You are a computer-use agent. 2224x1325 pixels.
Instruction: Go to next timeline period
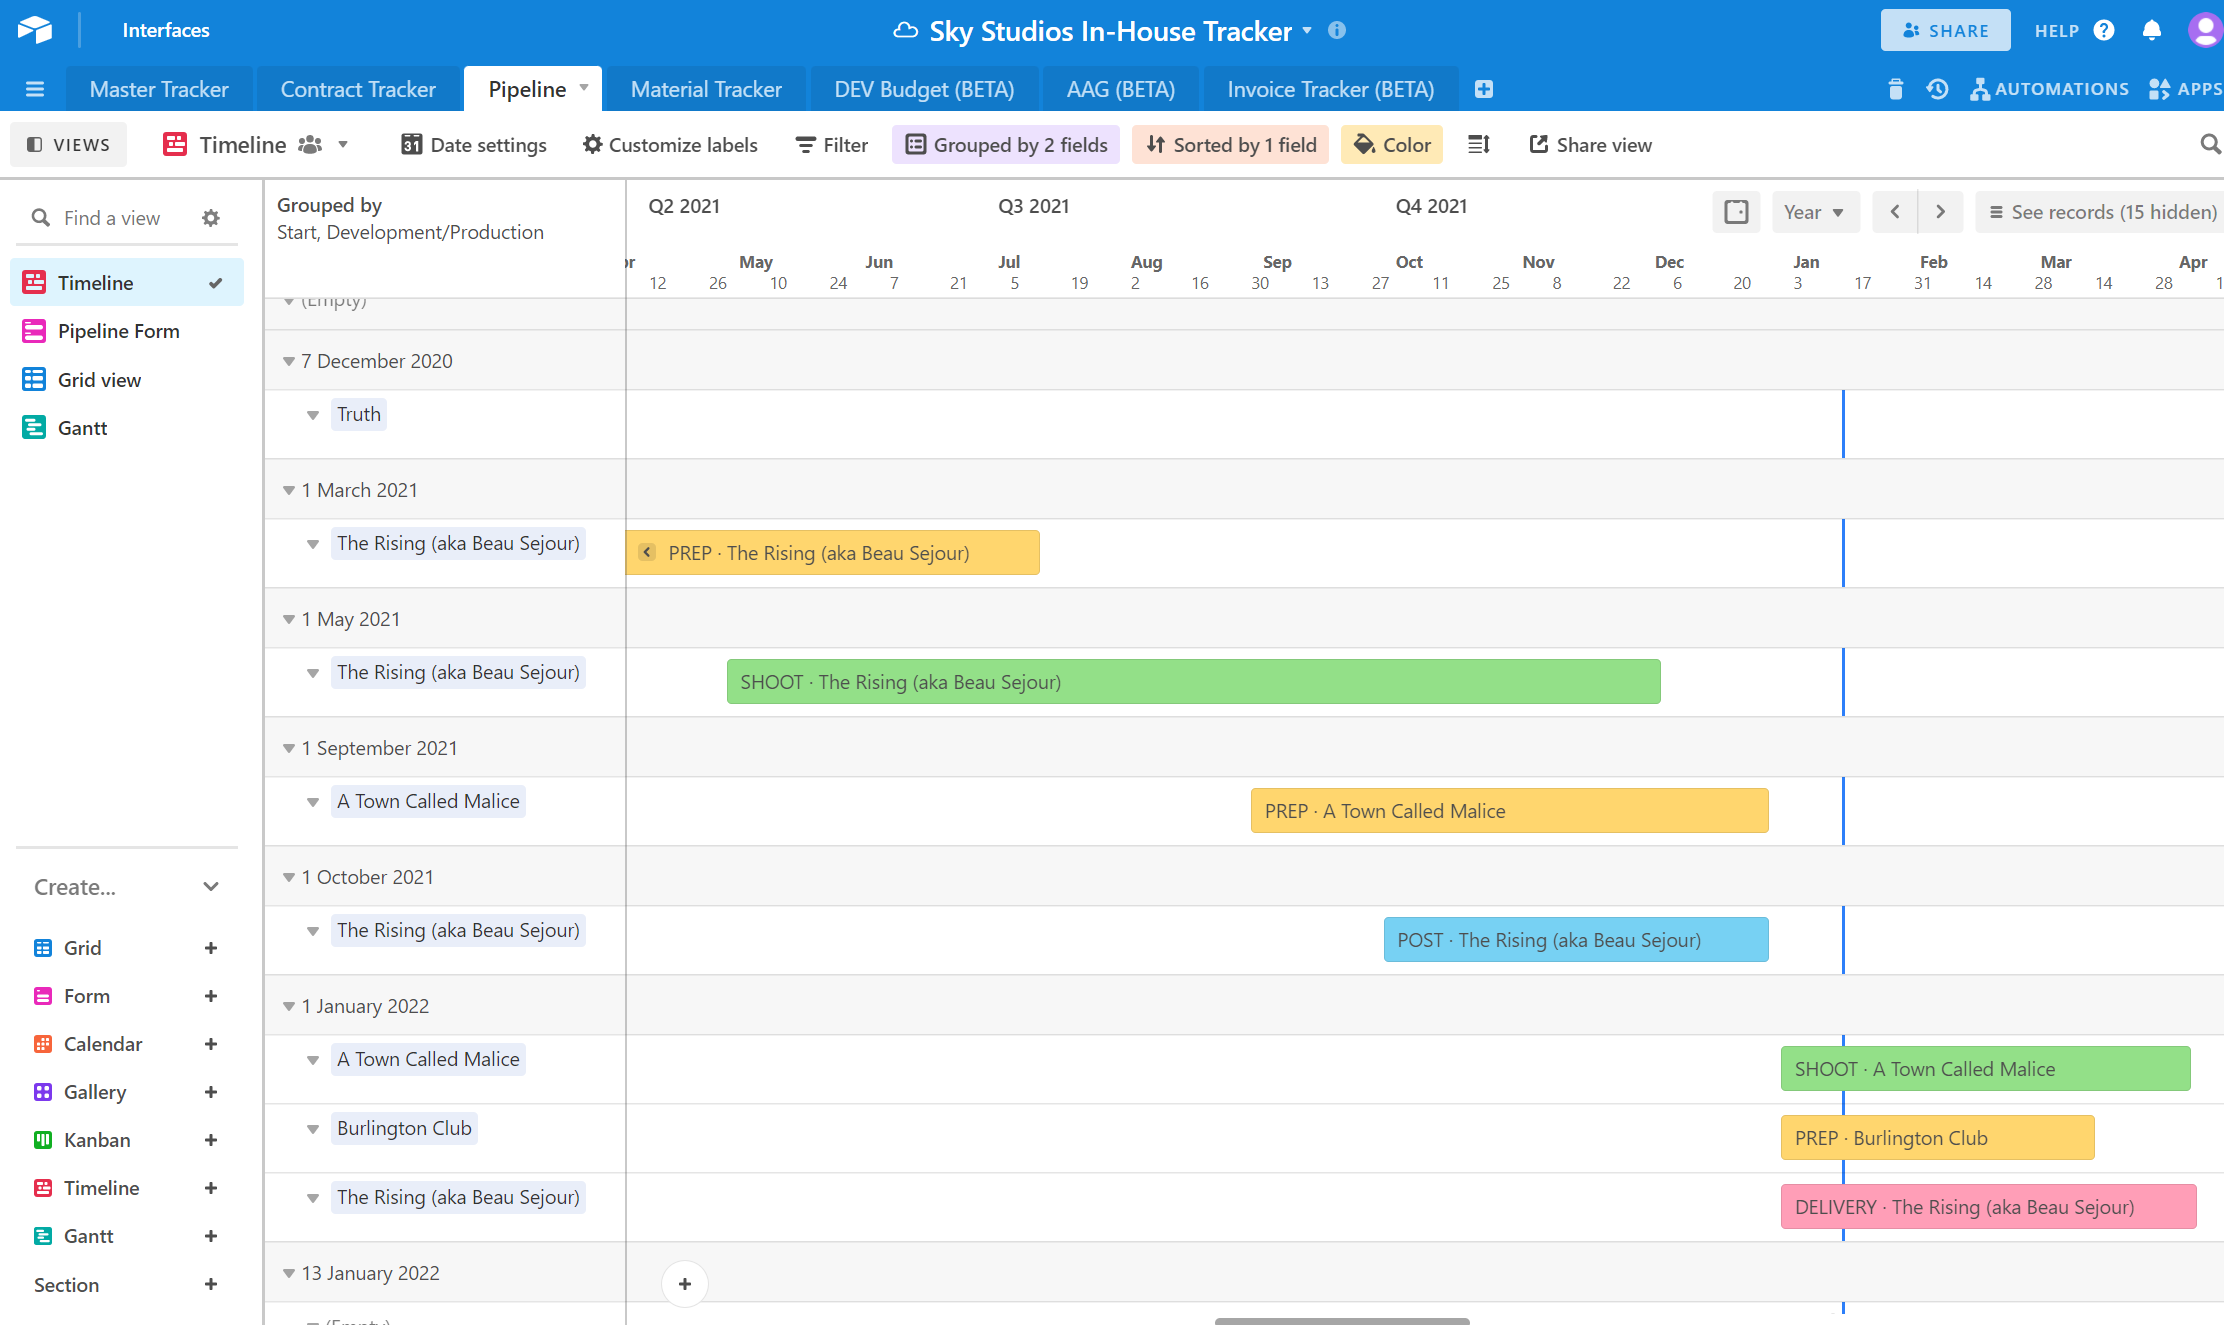click(x=1940, y=212)
